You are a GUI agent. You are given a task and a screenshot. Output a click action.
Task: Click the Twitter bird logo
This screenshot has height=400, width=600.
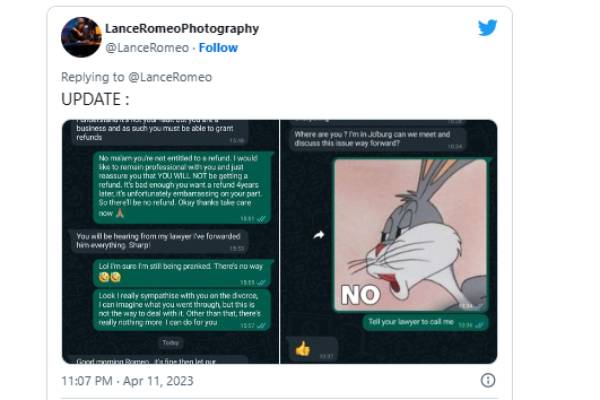[x=487, y=28]
